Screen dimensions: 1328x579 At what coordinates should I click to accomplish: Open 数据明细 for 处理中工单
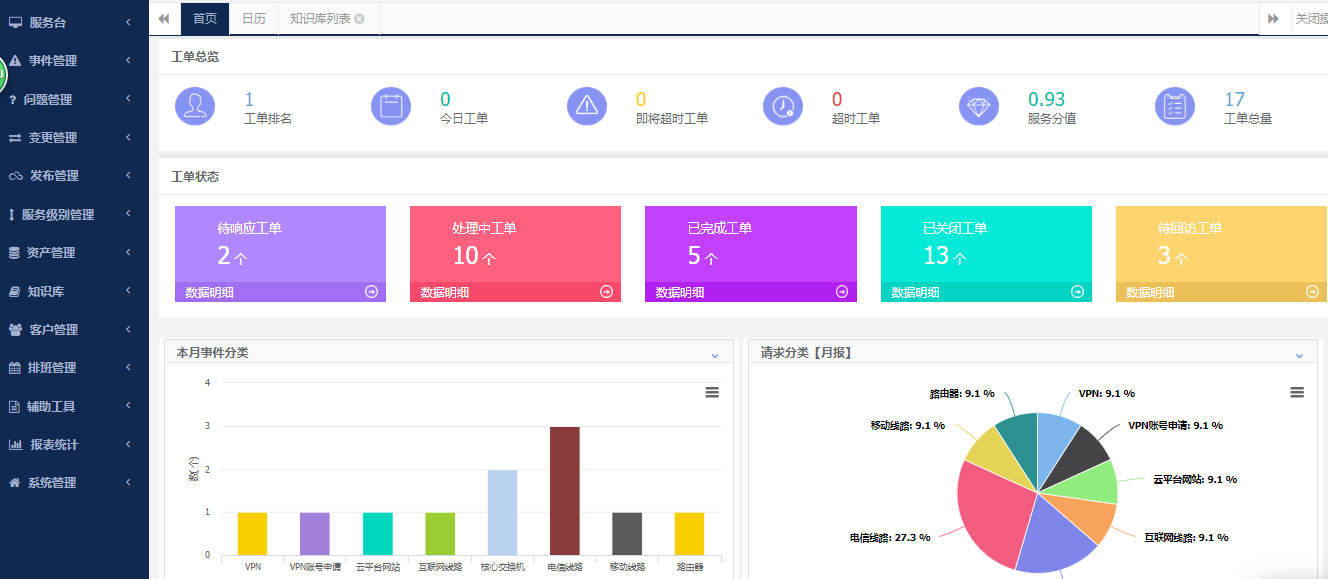click(x=445, y=293)
